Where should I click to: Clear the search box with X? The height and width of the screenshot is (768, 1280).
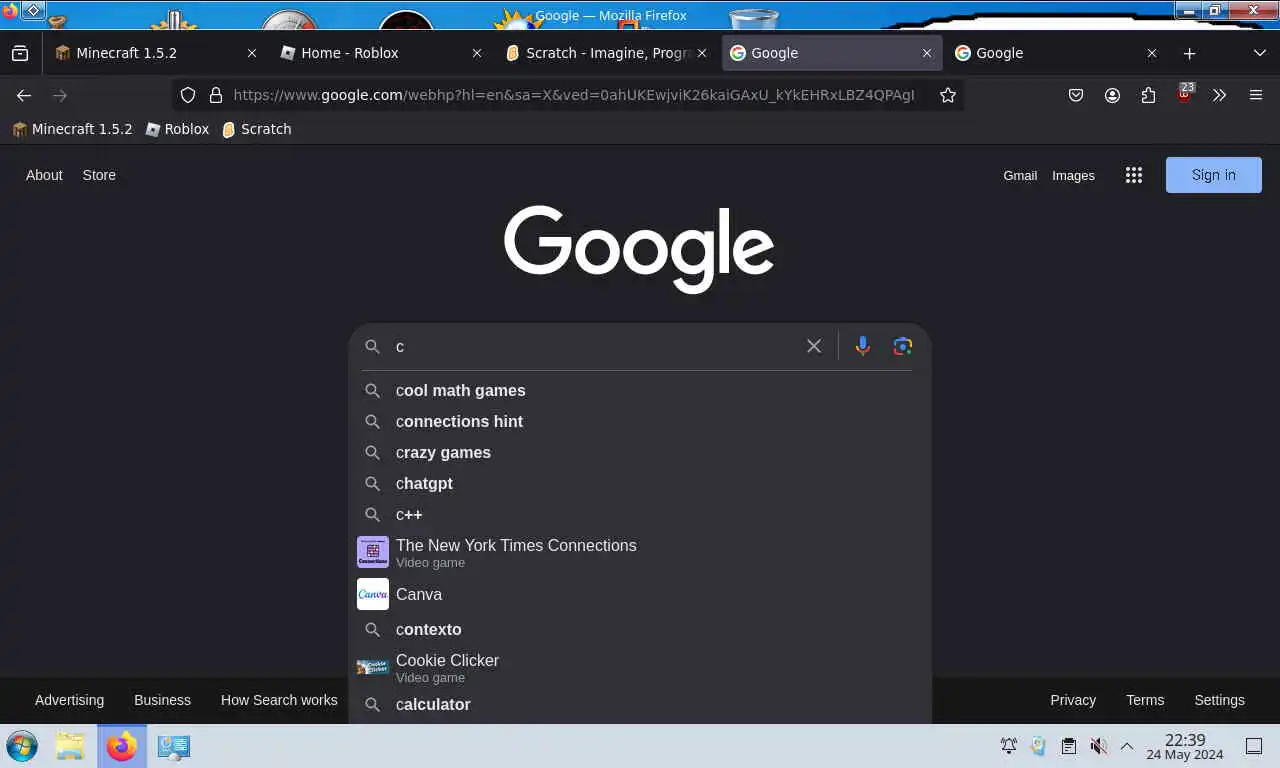point(814,346)
